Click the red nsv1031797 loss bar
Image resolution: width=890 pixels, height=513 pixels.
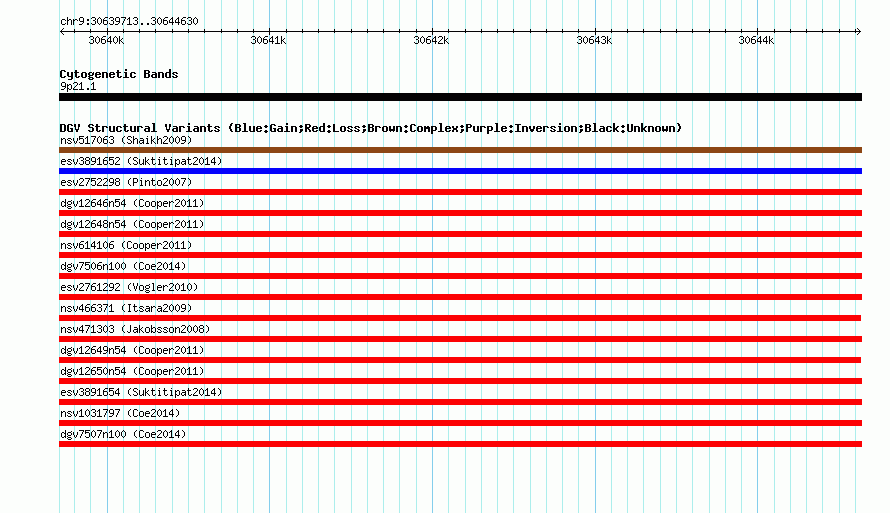click(460, 423)
